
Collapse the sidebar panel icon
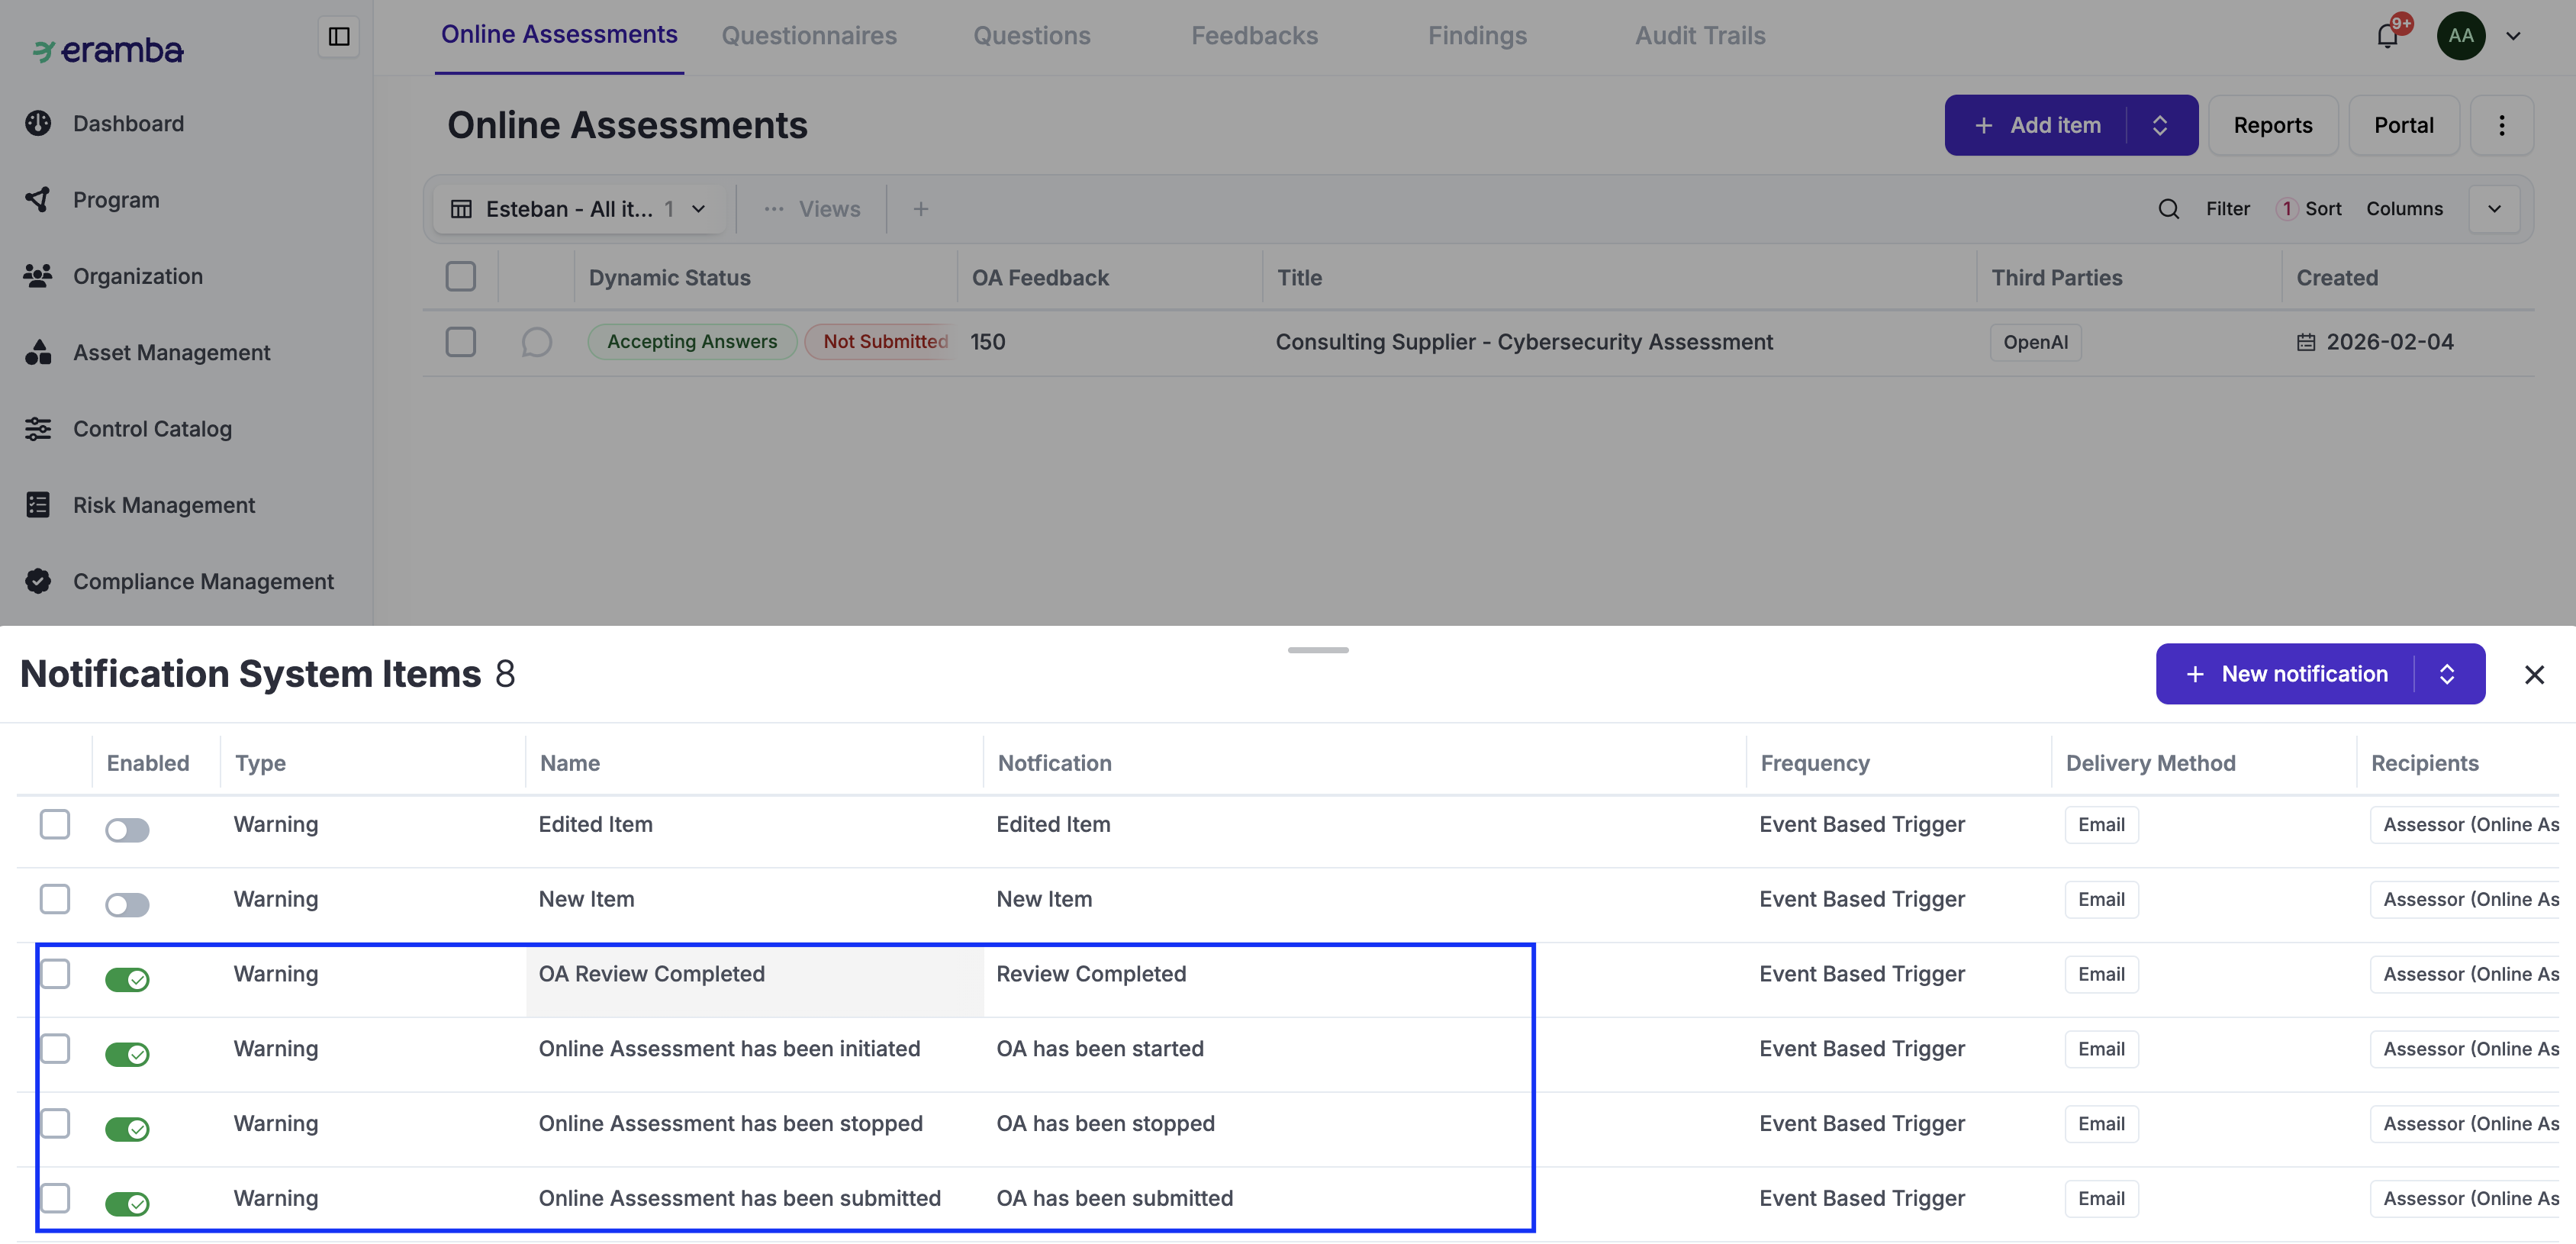[339, 37]
